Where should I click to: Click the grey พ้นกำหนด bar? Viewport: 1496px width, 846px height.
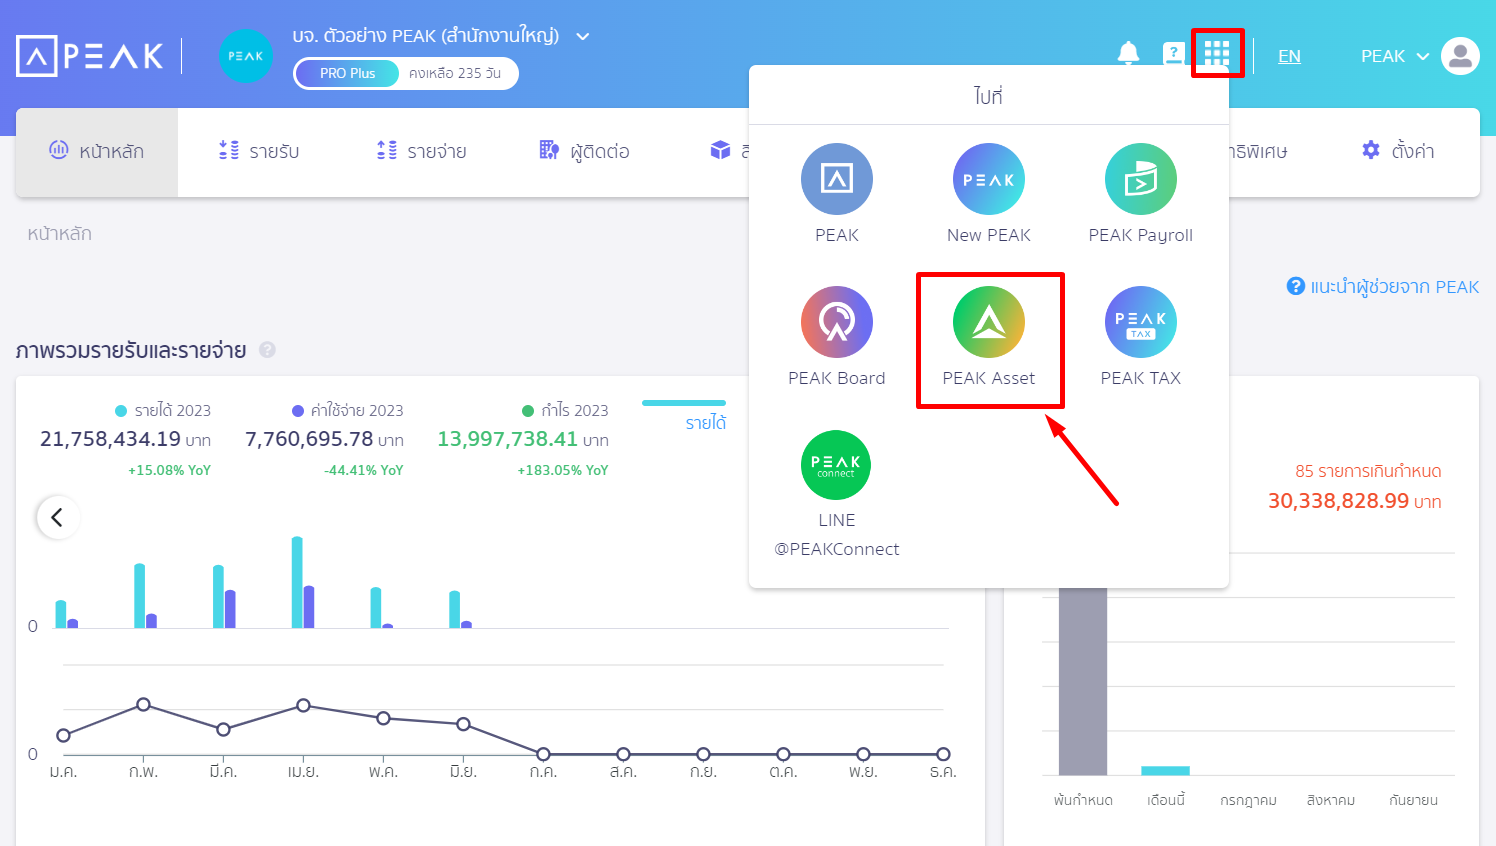pyautogui.click(x=1083, y=679)
